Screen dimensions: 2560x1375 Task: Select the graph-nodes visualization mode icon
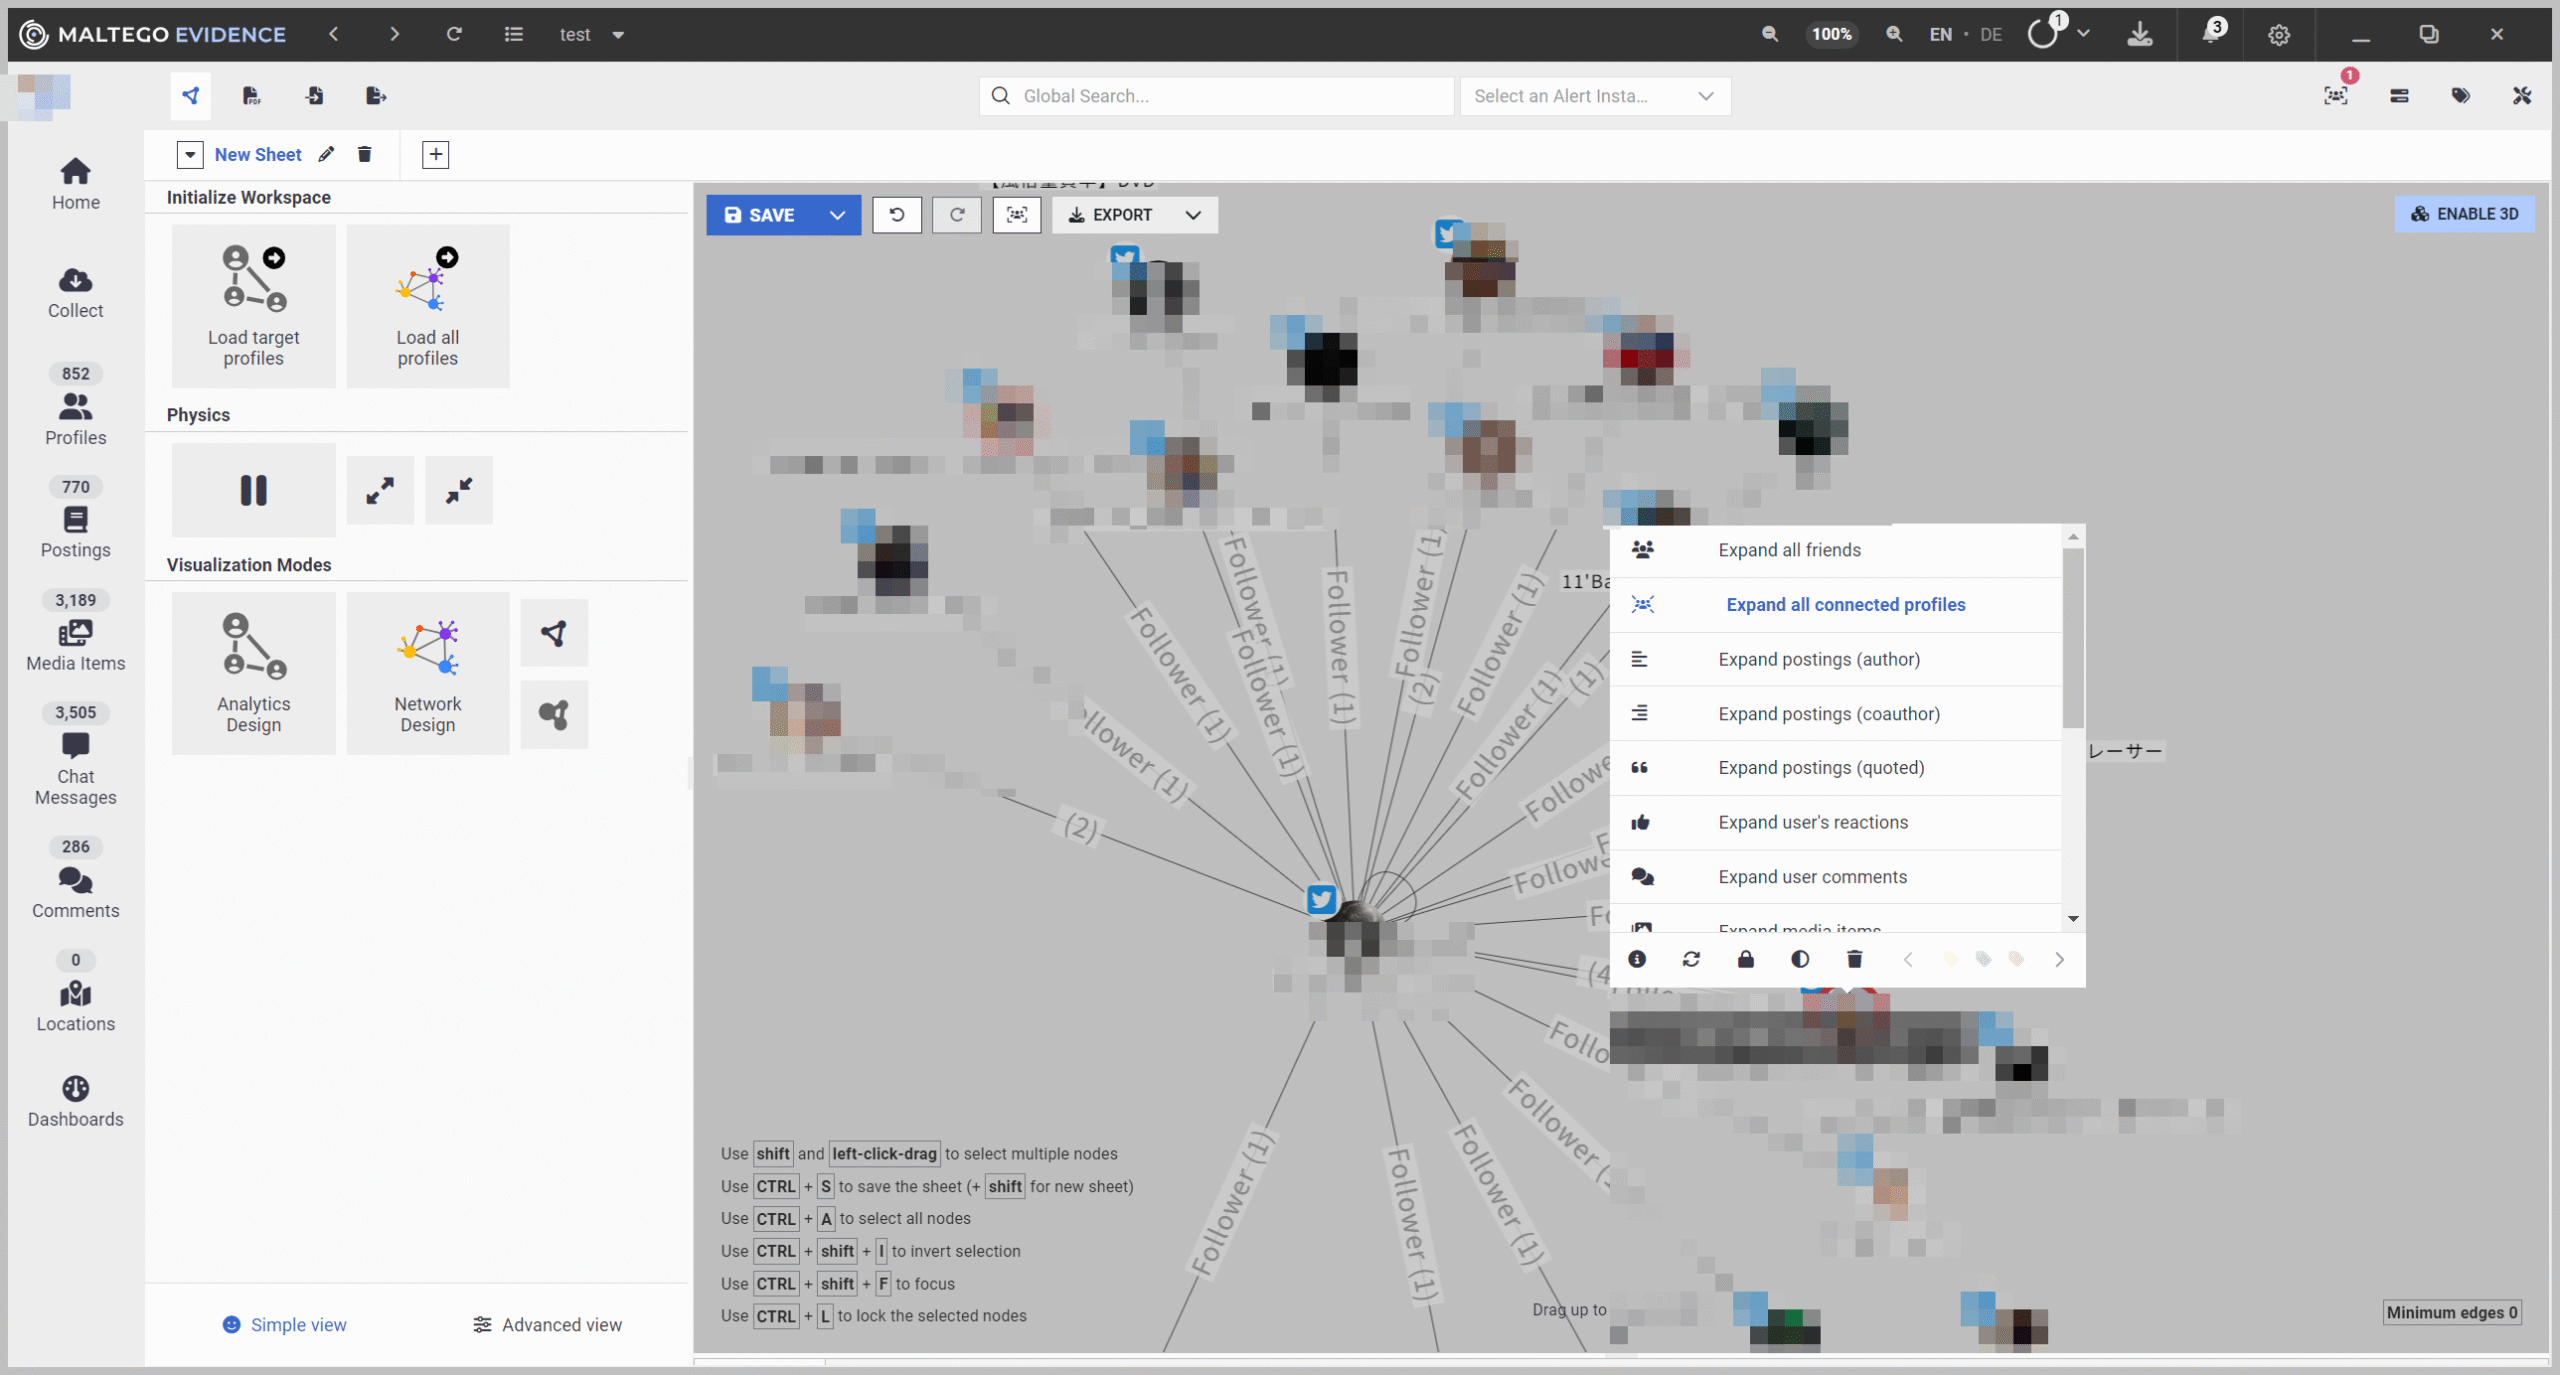[554, 632]
